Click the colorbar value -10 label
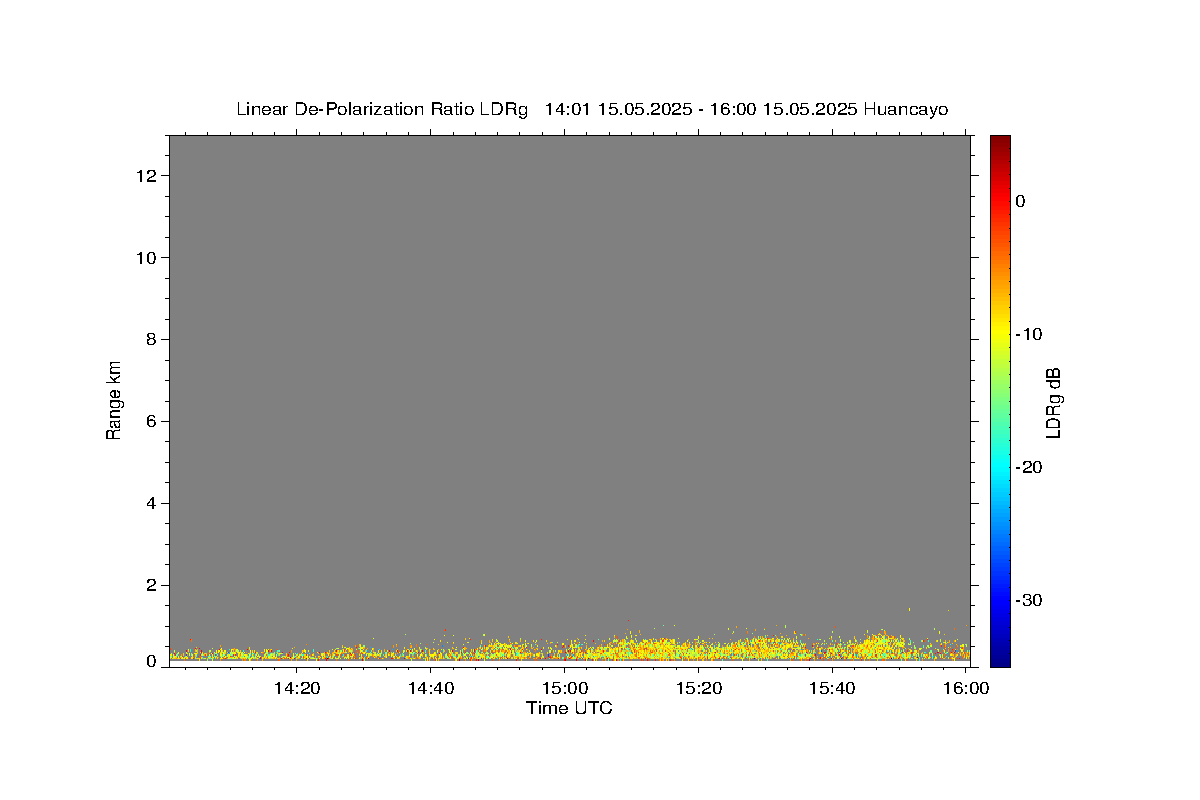The height and width of the screenshot is (800, 1200). click(x=1029, y=334)
